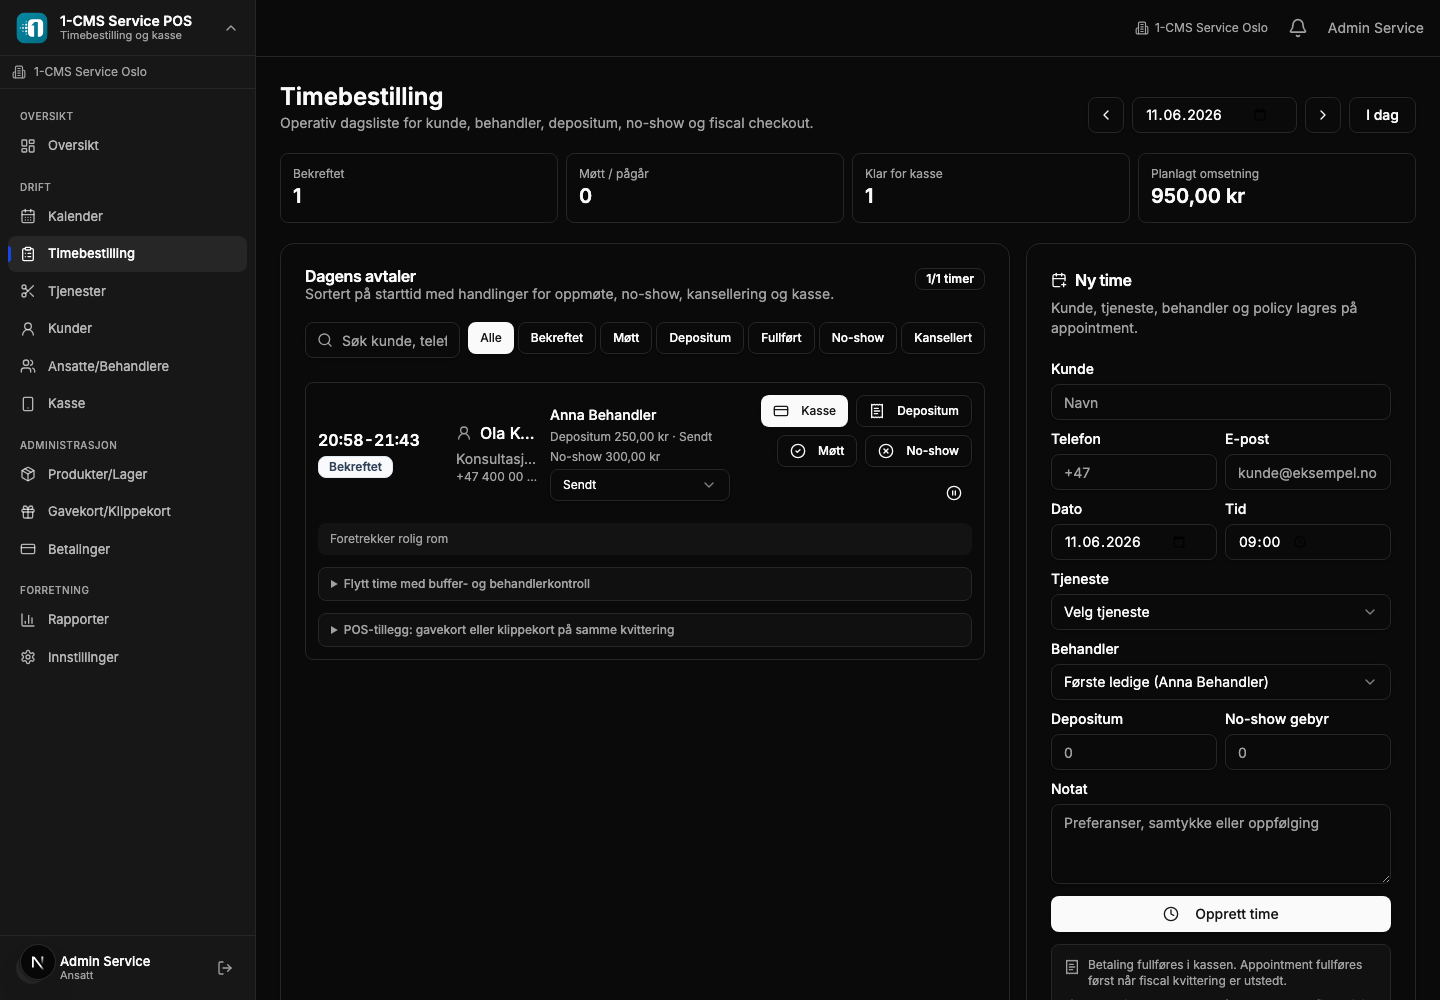
Task: Click the Foretrekker rolig rom note
Action: [645, 539]
